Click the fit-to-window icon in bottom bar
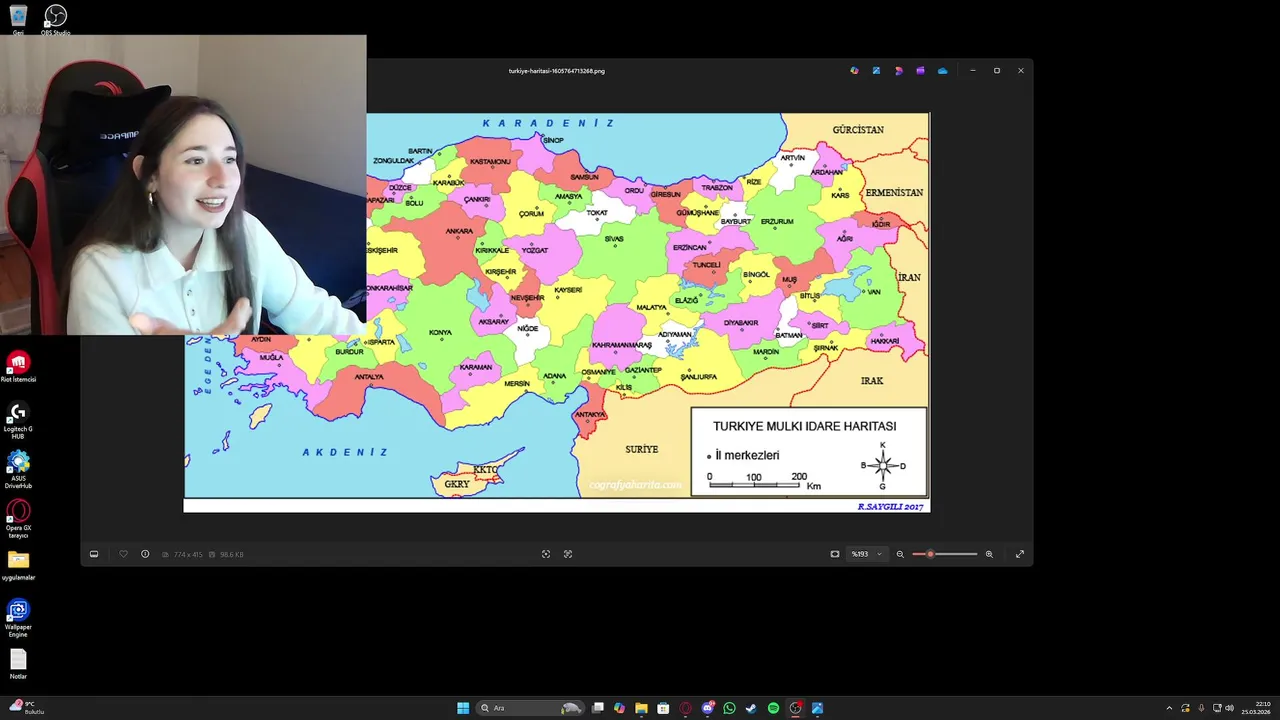The image size is (1280, 720). 546,554
